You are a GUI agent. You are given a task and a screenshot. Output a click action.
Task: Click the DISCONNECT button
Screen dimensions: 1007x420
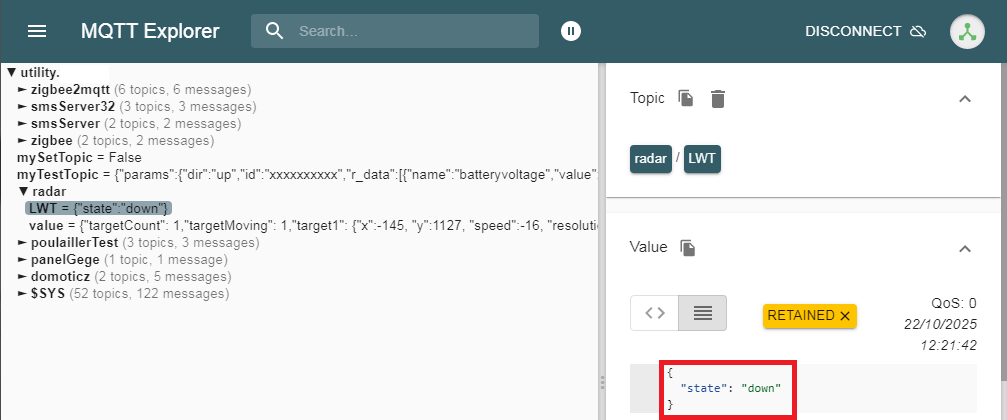tap(865, 31)
